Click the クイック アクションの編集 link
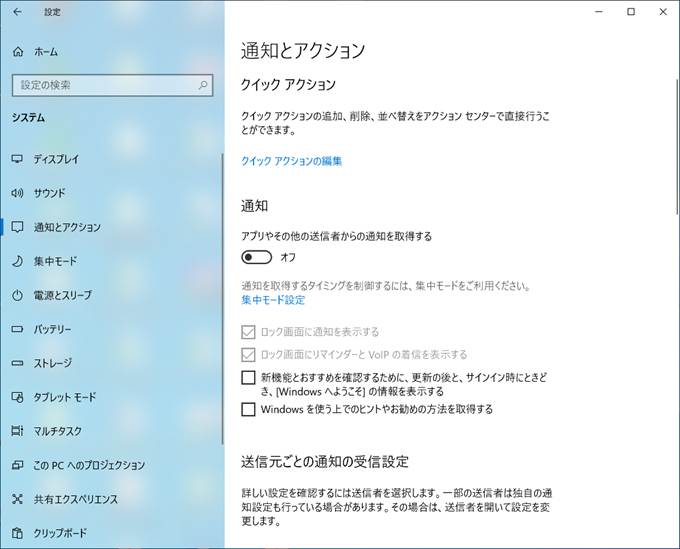Viewport: 680px width, 549px height. click(291, 161)
